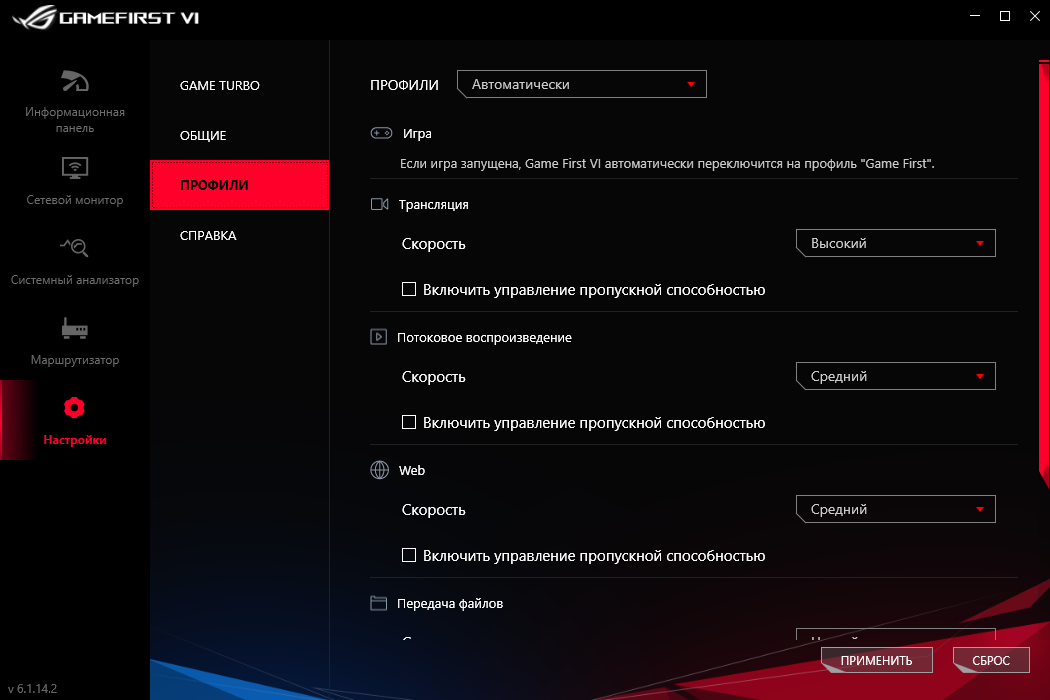This screenshot has height=700, width=1050.
Task: Click the СБРОС button
Action: (990, 660)
